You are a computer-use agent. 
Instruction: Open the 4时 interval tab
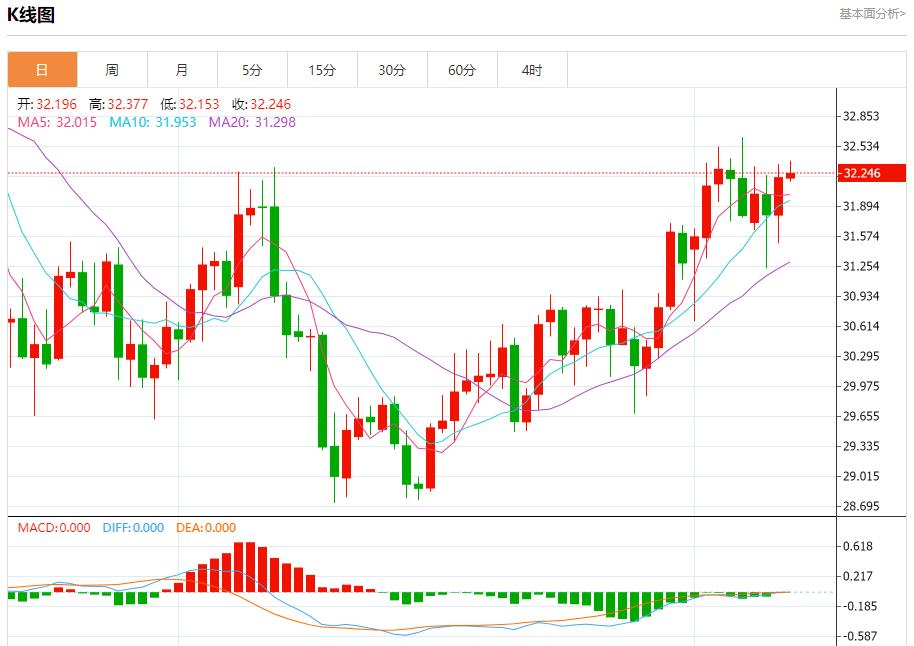[532, 70]
